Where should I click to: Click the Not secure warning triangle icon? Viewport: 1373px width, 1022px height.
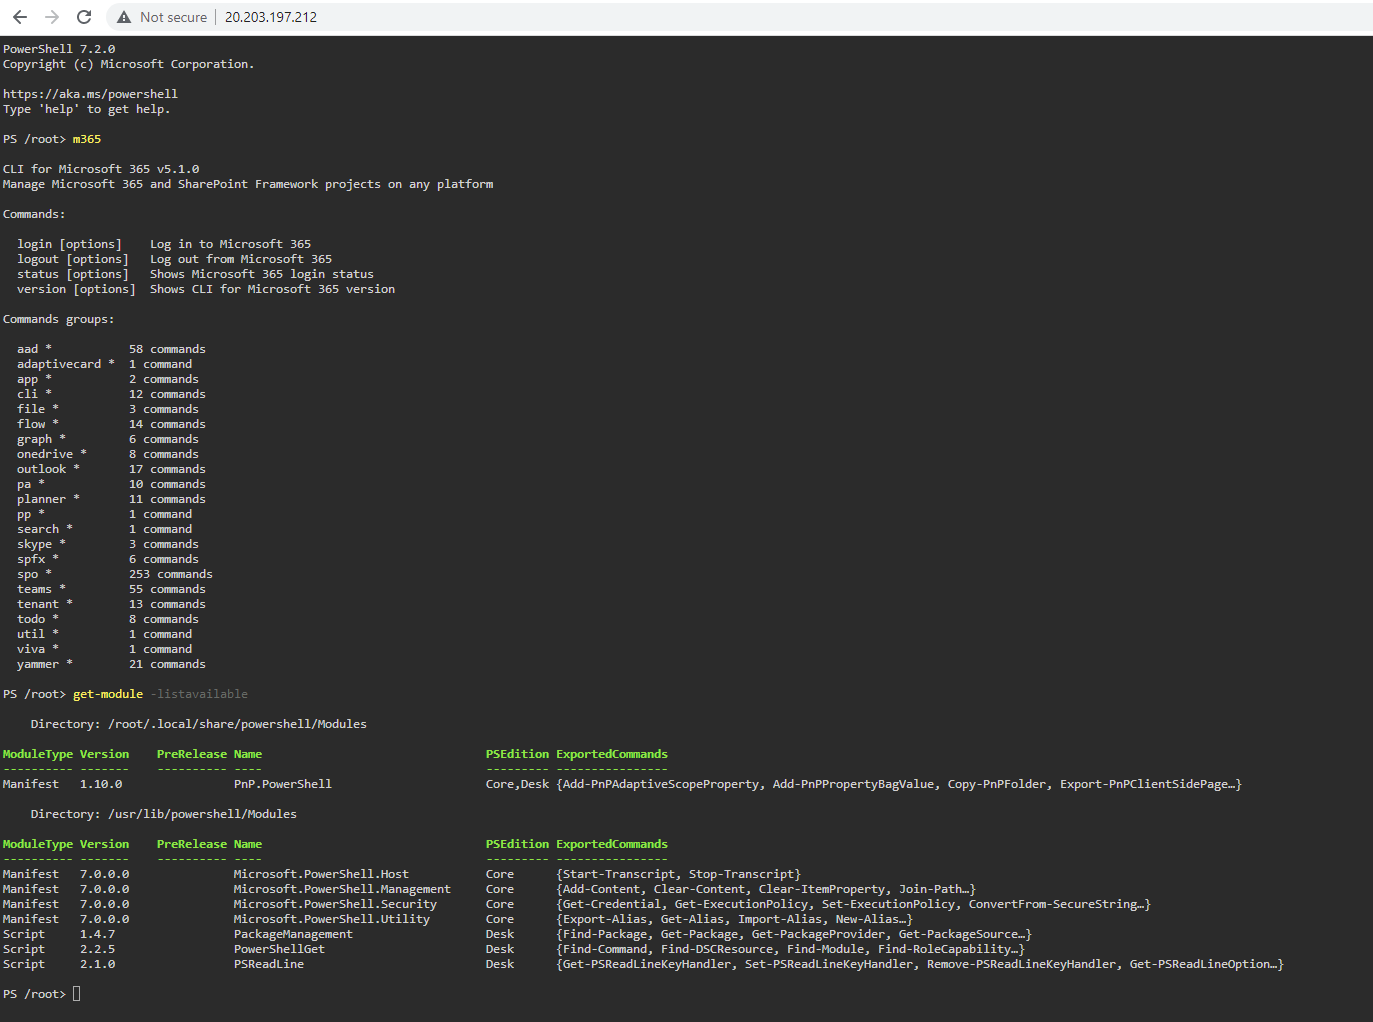pyautogui.click(x=123, y=16)
